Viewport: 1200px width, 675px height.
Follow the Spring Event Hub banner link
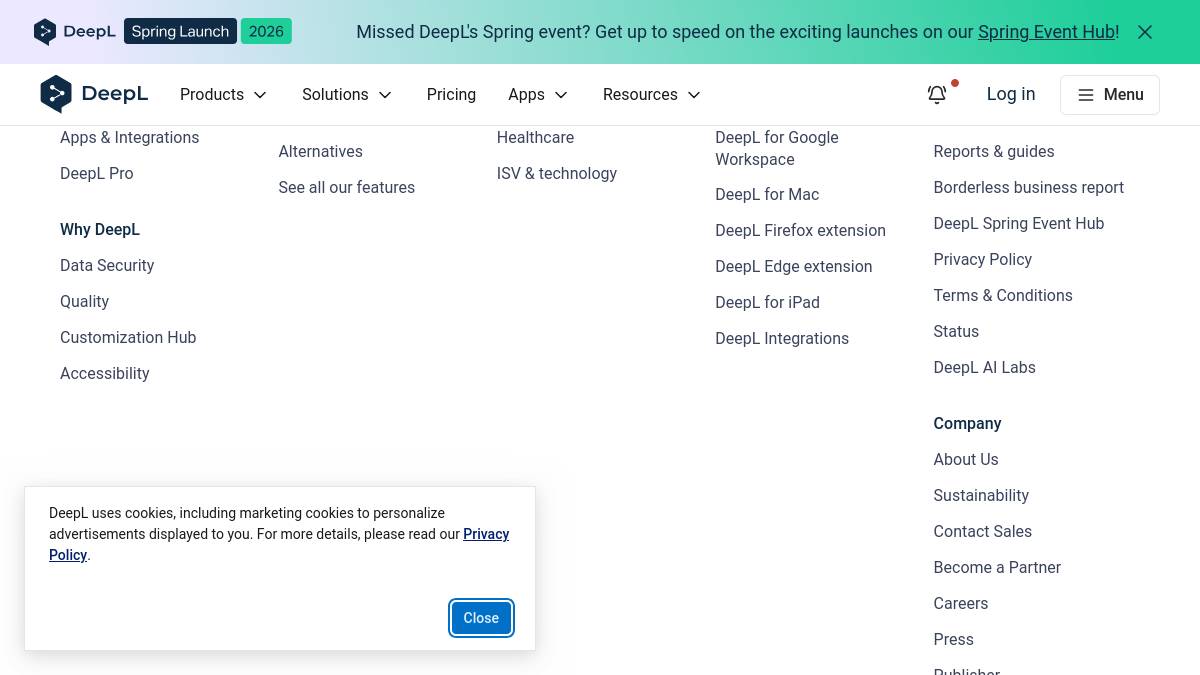[1046, 32]
